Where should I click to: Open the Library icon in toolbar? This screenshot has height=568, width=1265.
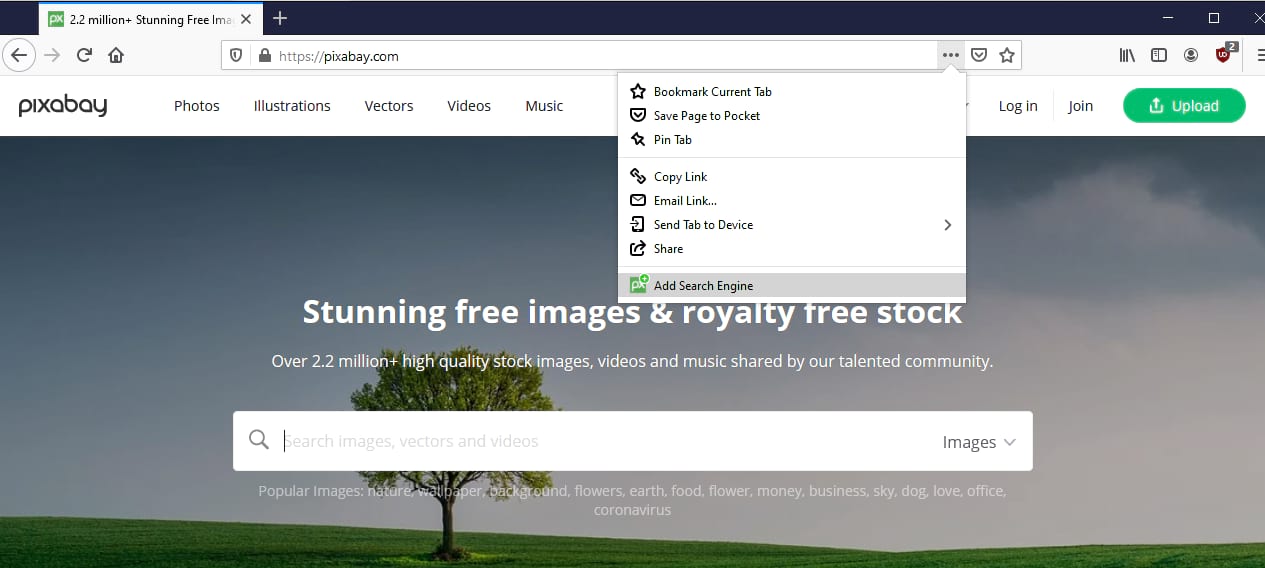click(x=1127, y=56)
